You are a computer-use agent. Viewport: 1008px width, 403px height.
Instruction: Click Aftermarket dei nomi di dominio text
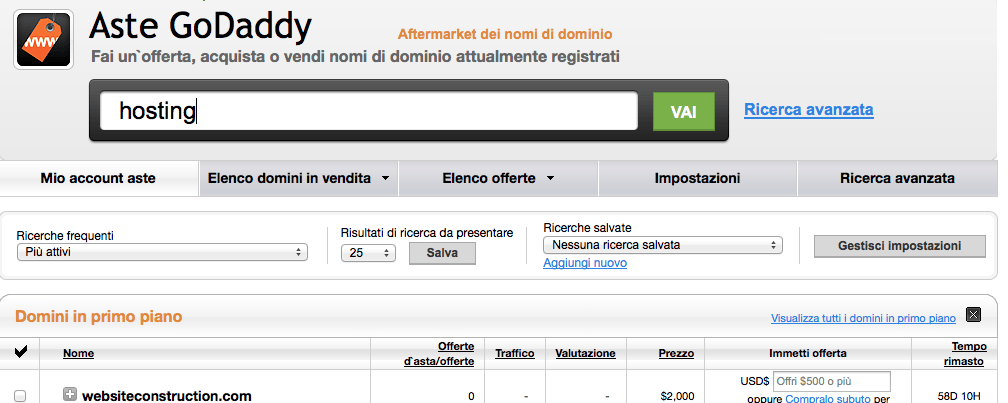[505, 34]
